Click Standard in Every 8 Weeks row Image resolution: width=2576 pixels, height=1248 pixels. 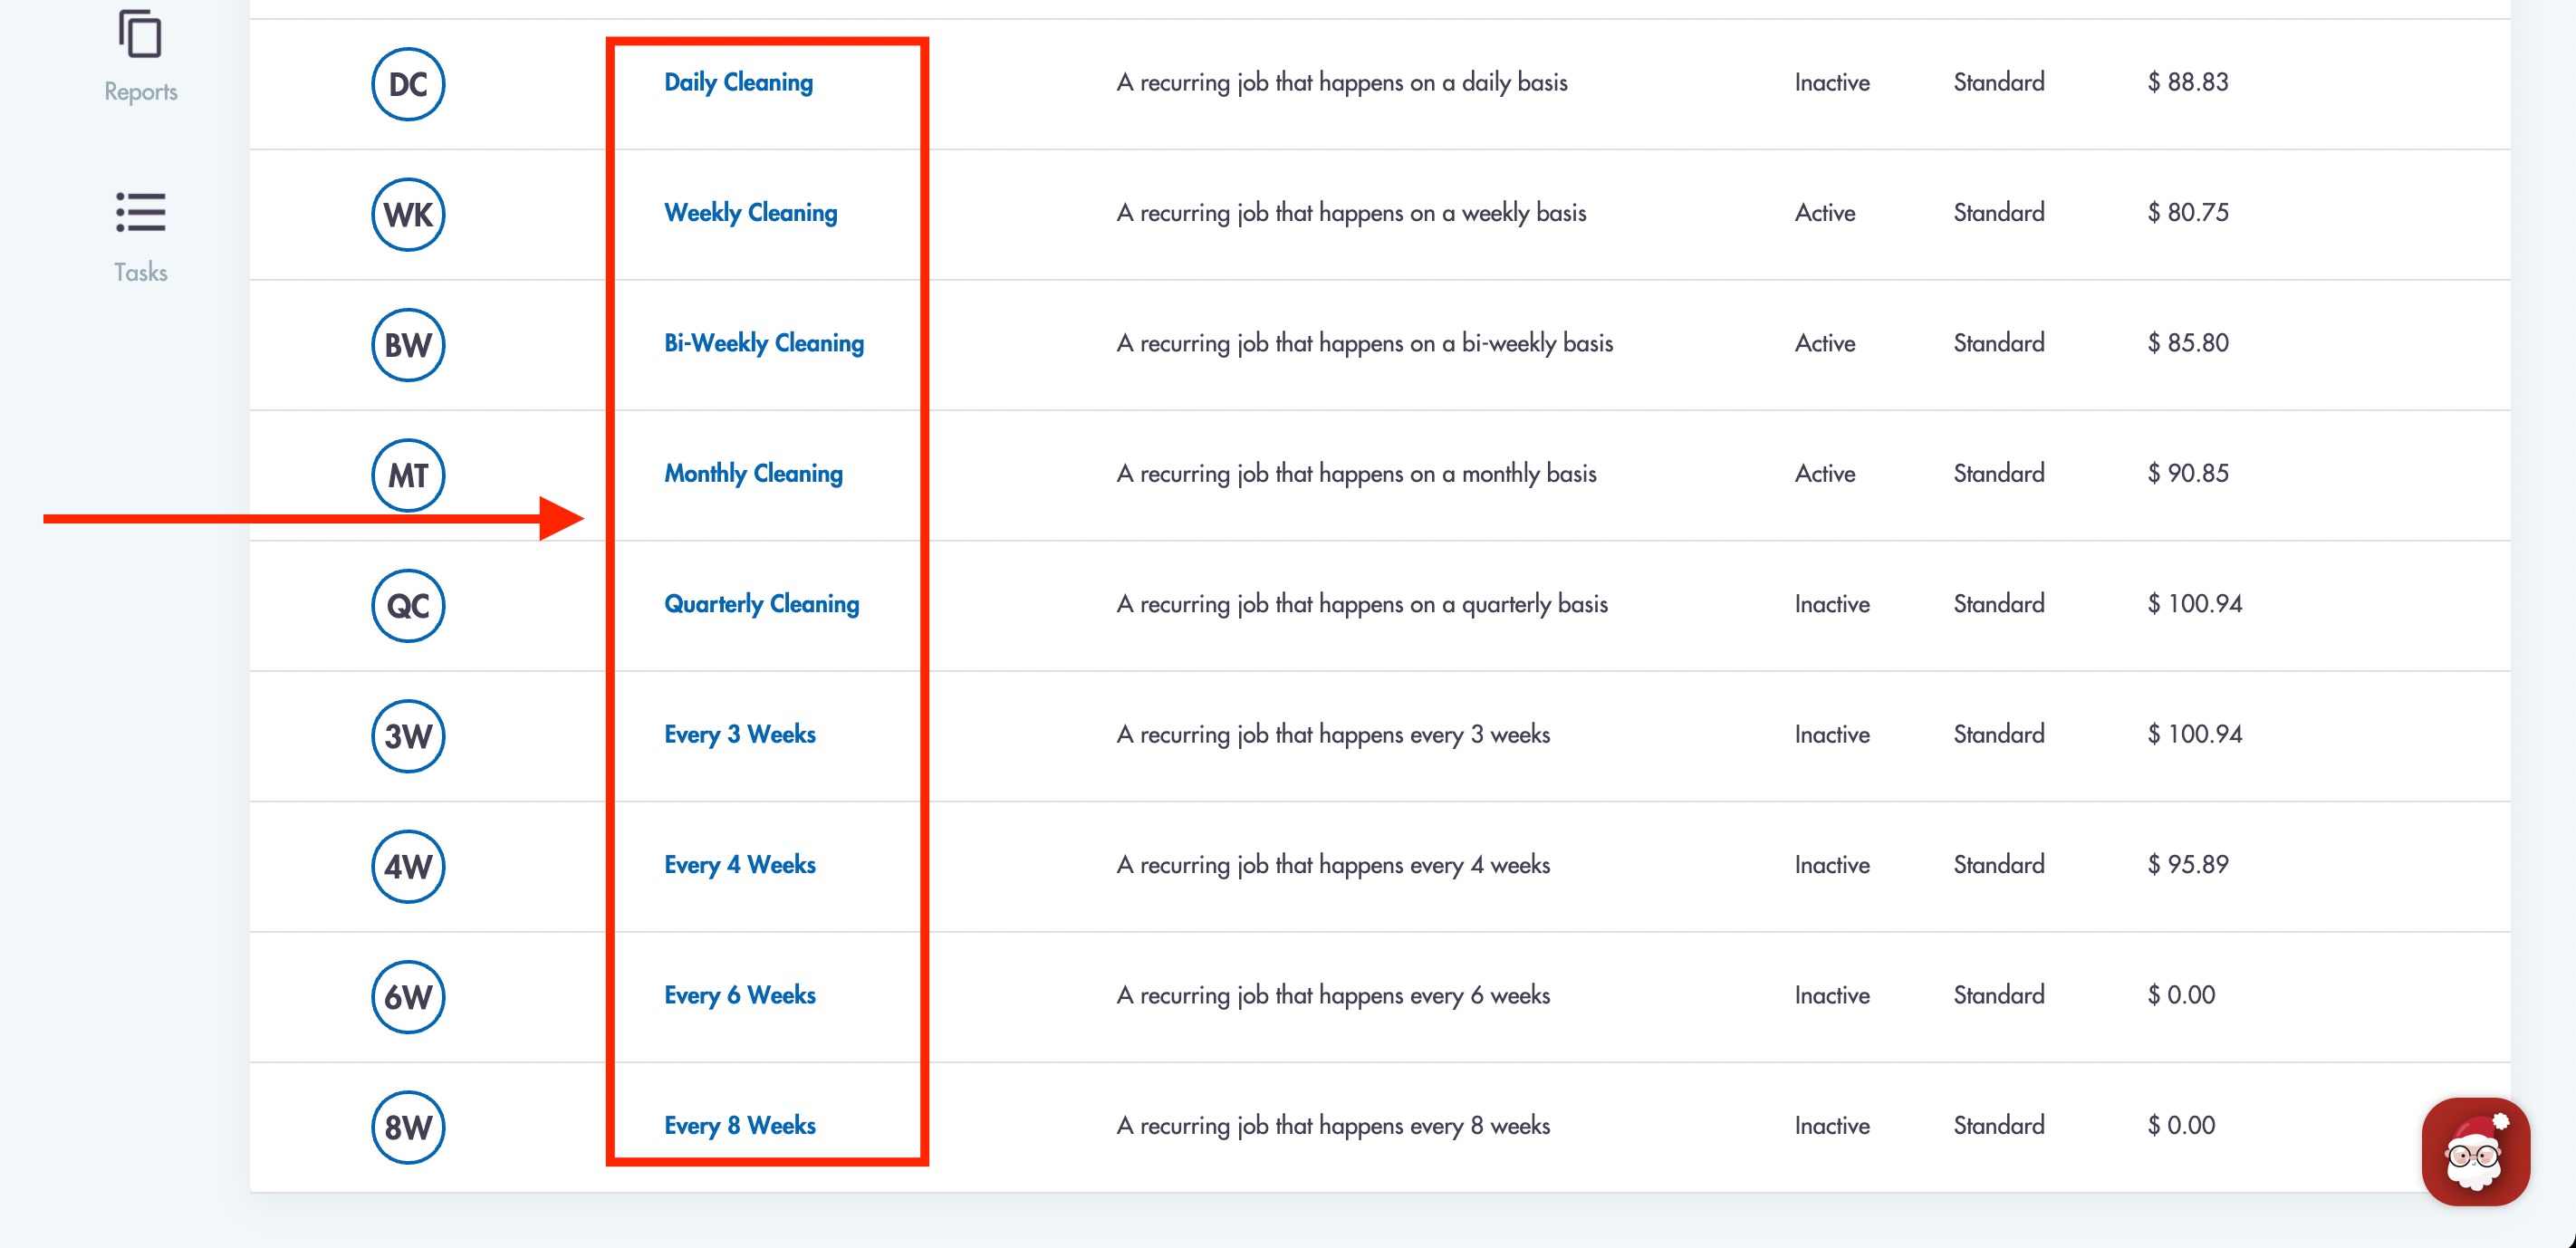click(1999, 1125)
